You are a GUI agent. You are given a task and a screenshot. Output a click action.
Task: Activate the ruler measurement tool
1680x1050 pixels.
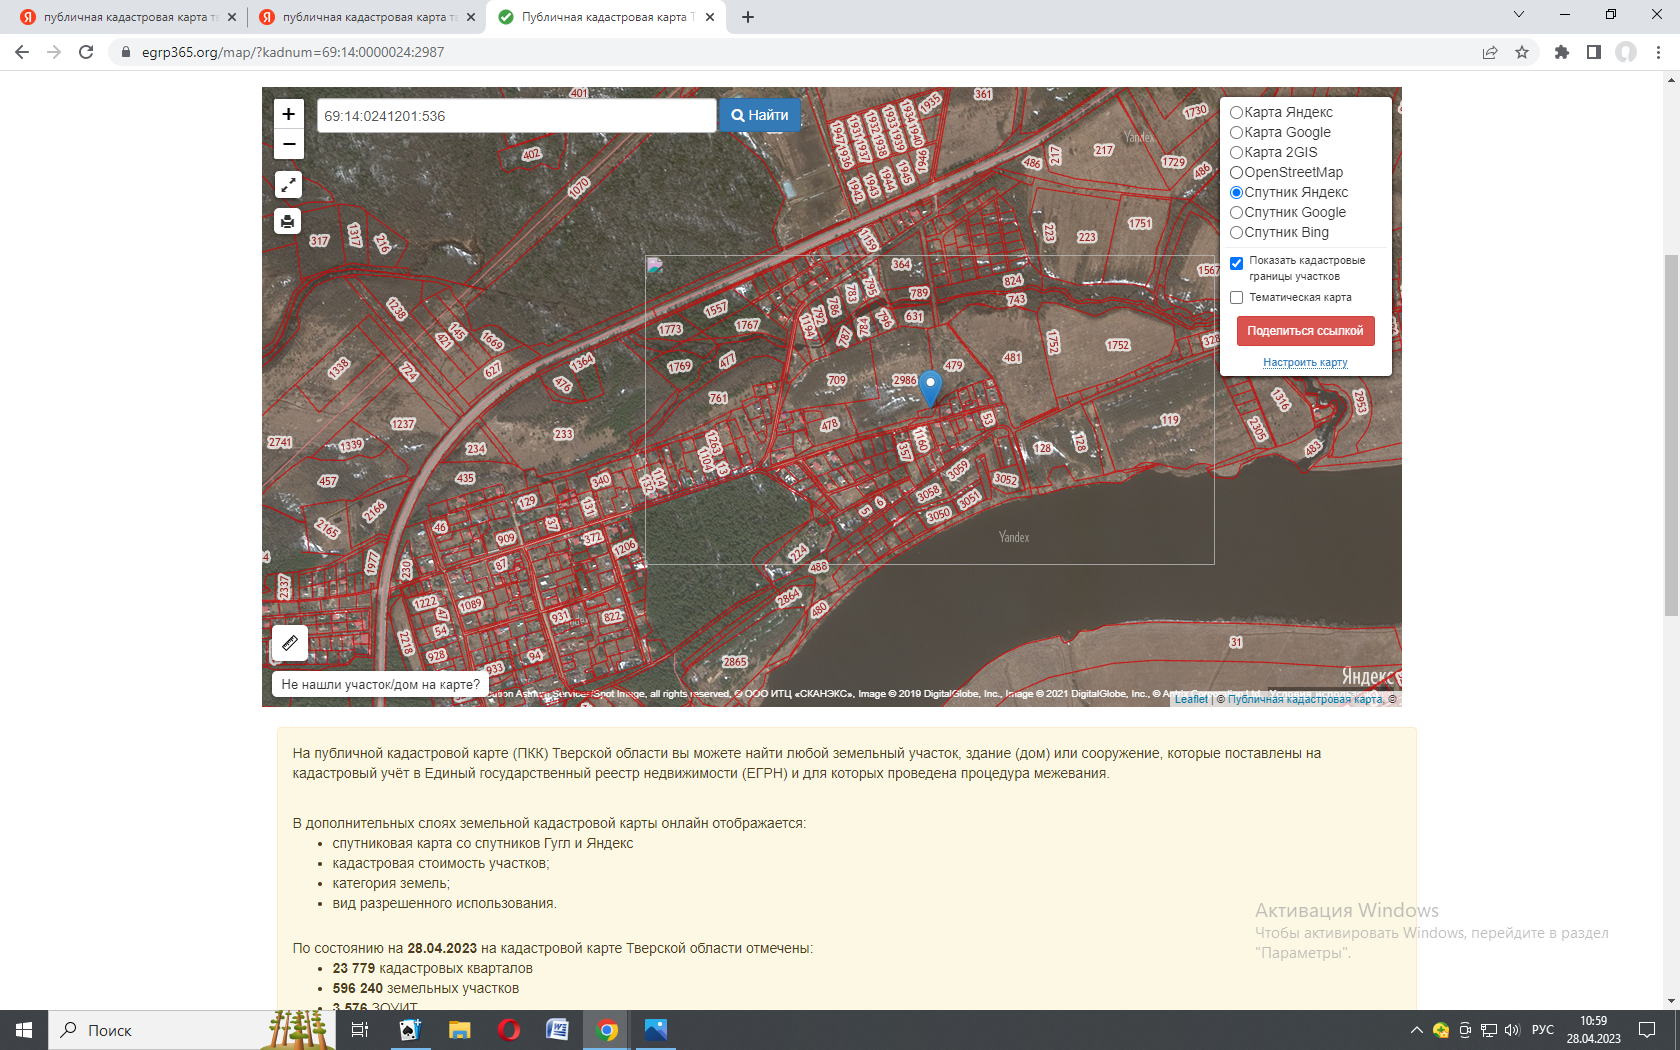[x=289, y=643]
